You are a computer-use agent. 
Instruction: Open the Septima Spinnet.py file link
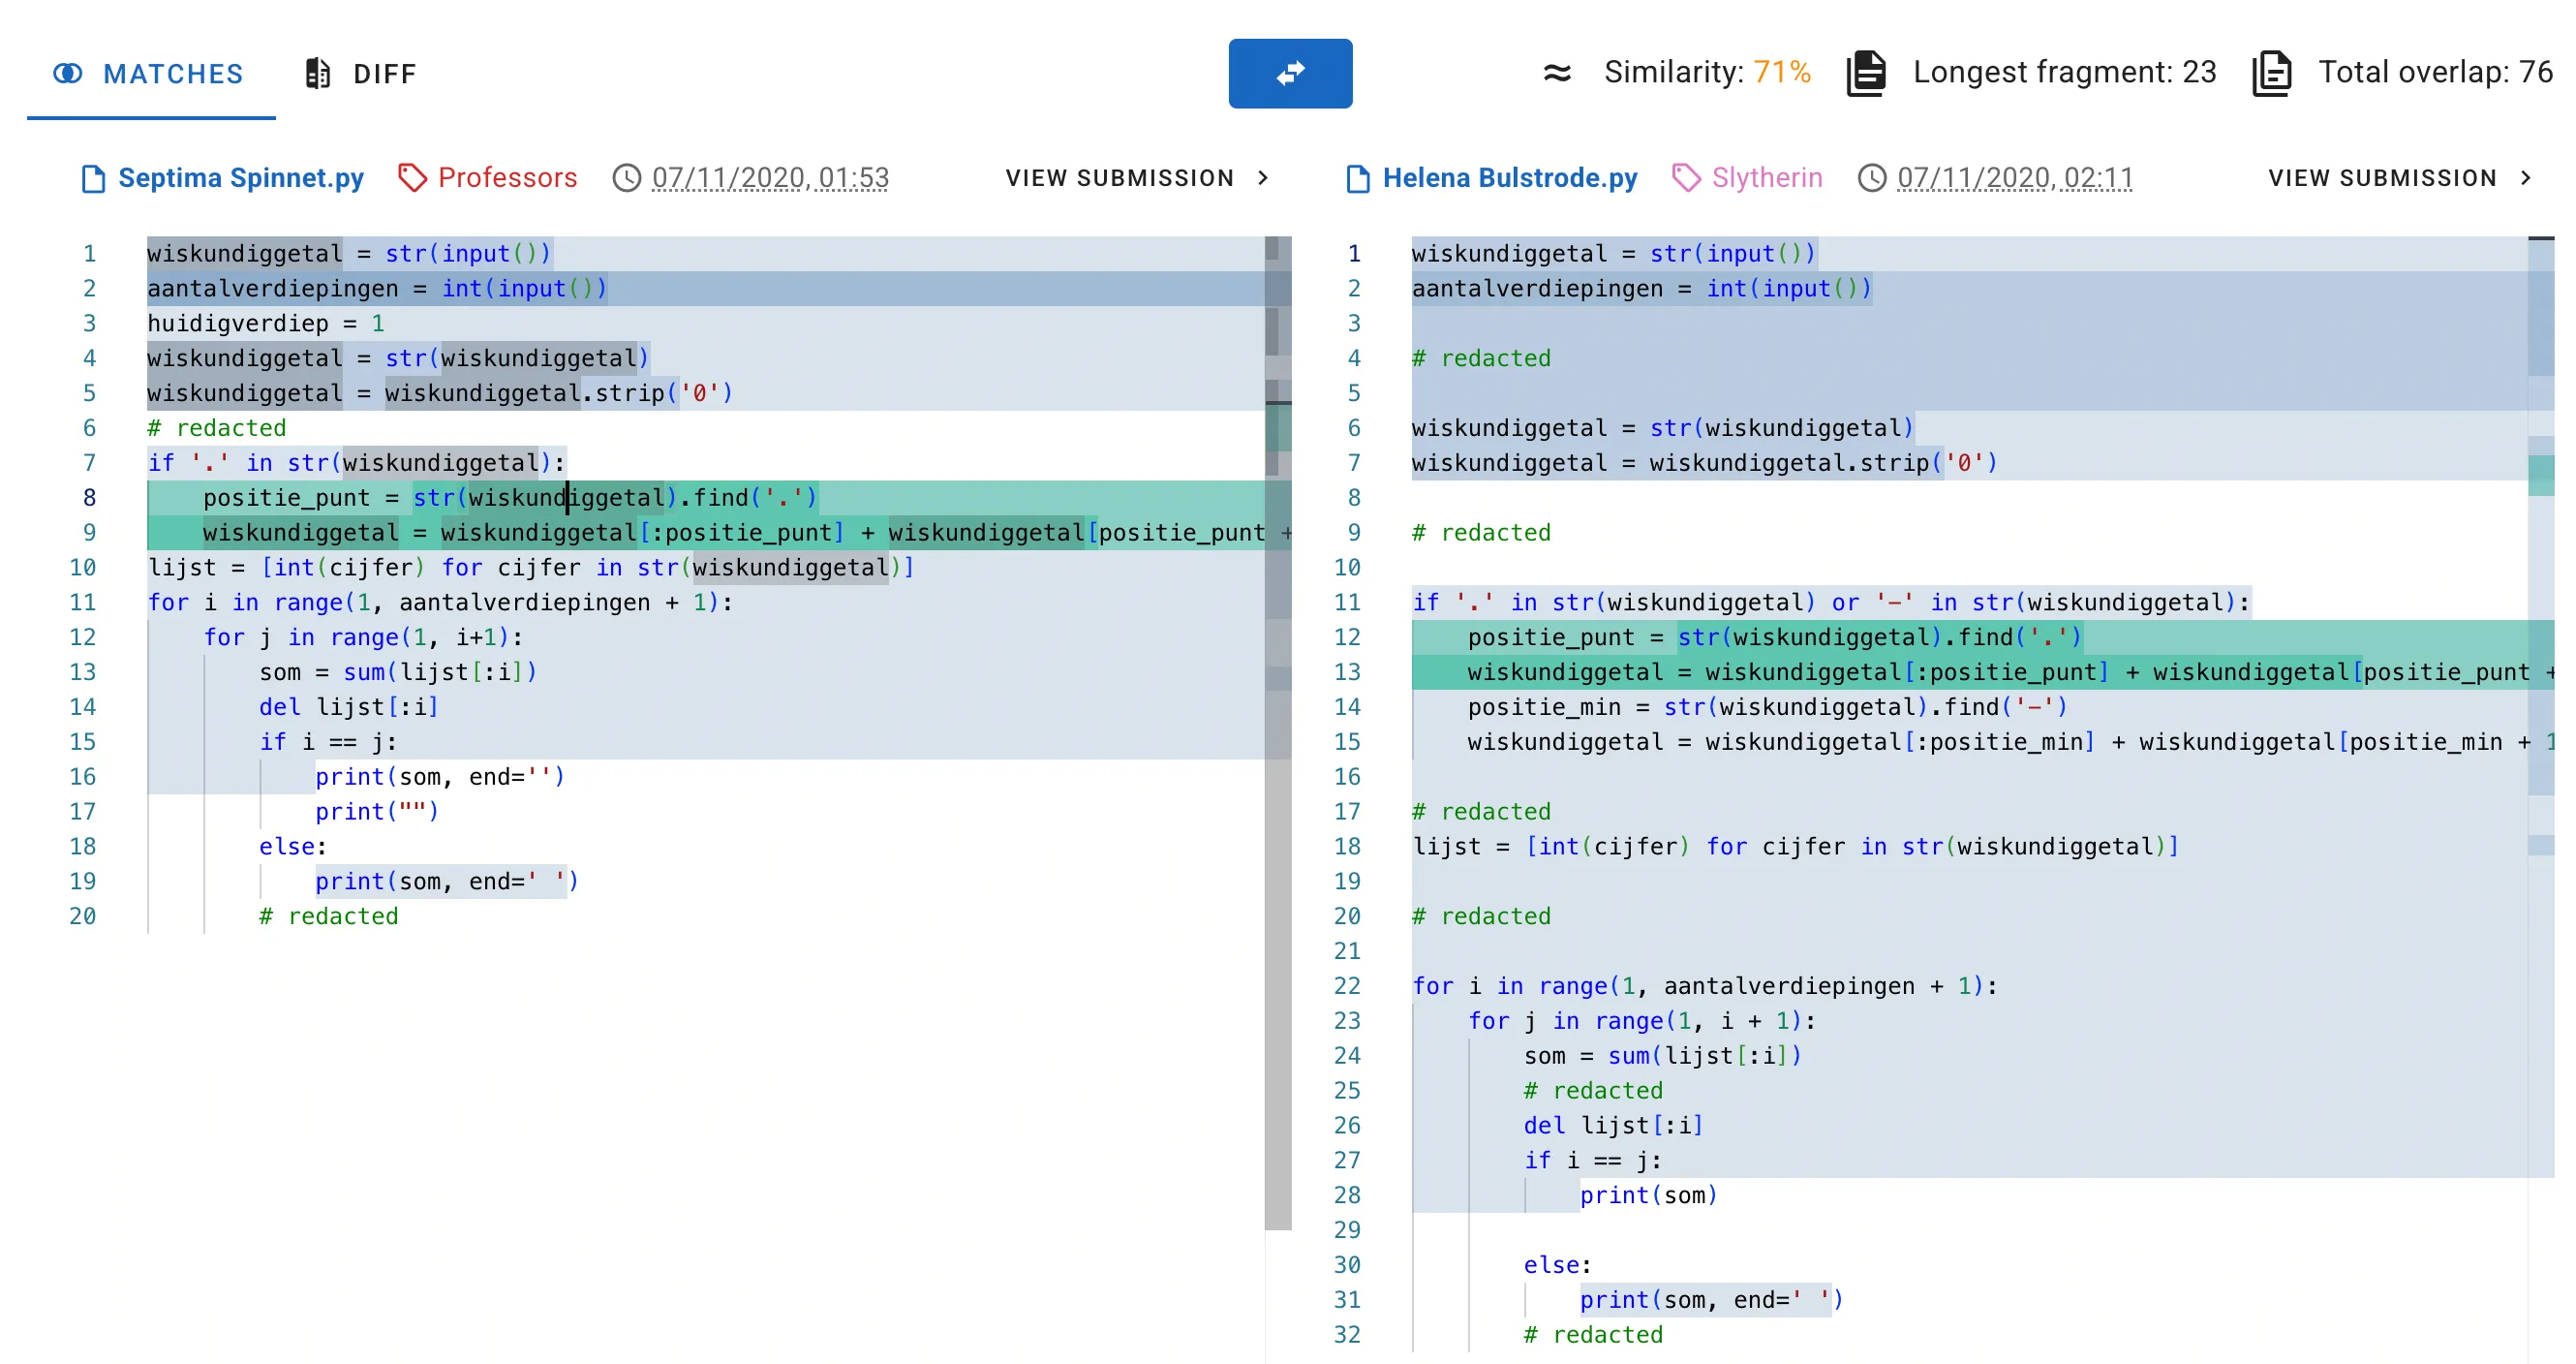click(241, 178)
